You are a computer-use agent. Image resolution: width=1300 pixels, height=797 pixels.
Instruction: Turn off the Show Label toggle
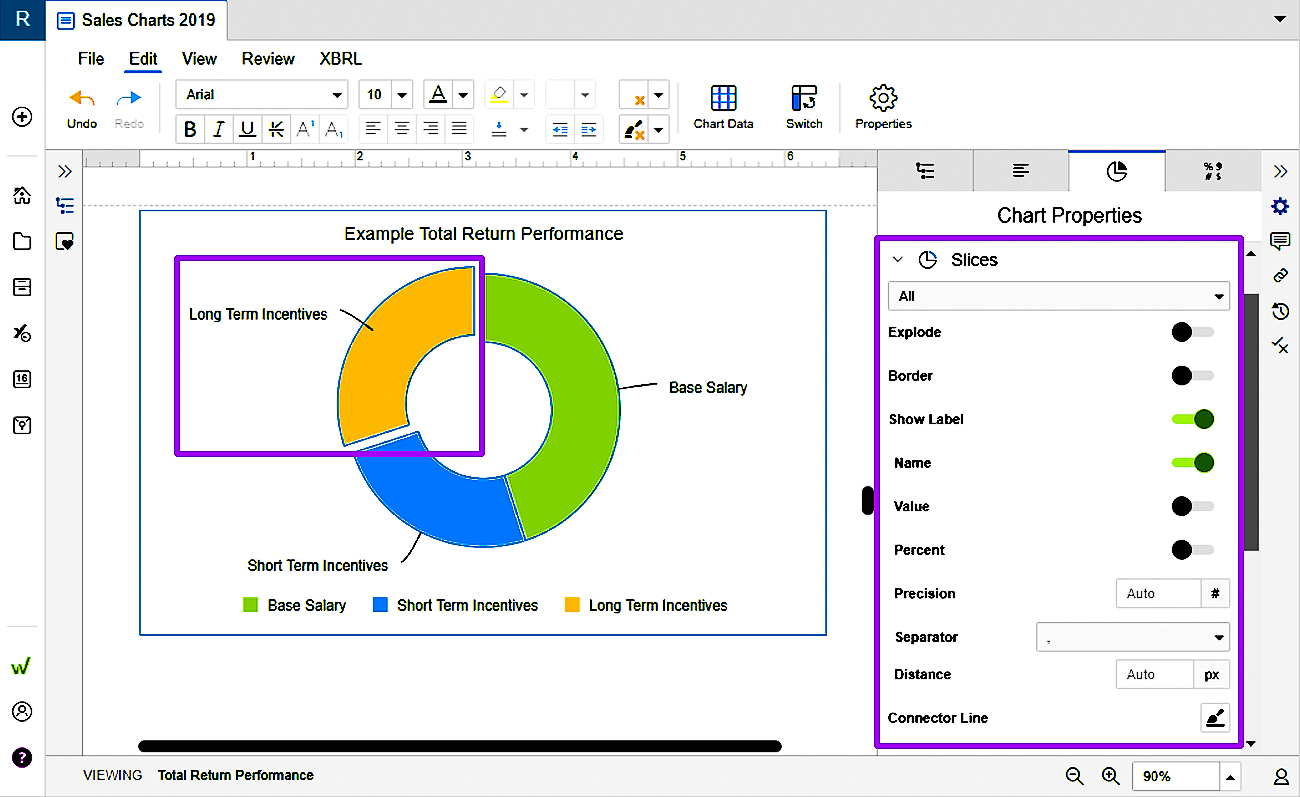pos(1192,419)
